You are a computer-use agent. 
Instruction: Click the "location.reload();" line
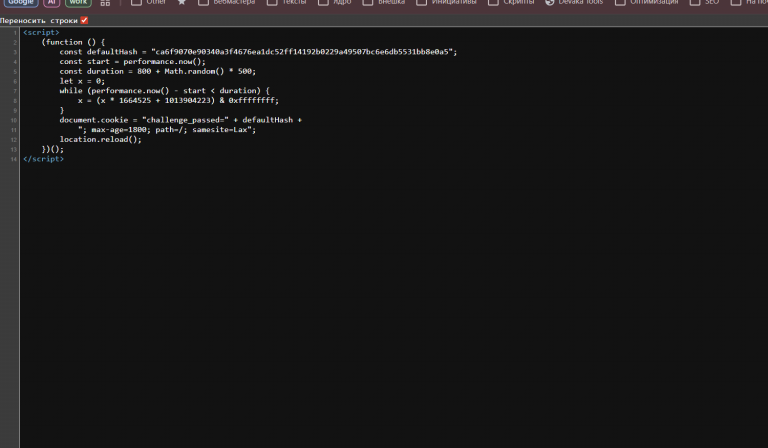point(100,140)
